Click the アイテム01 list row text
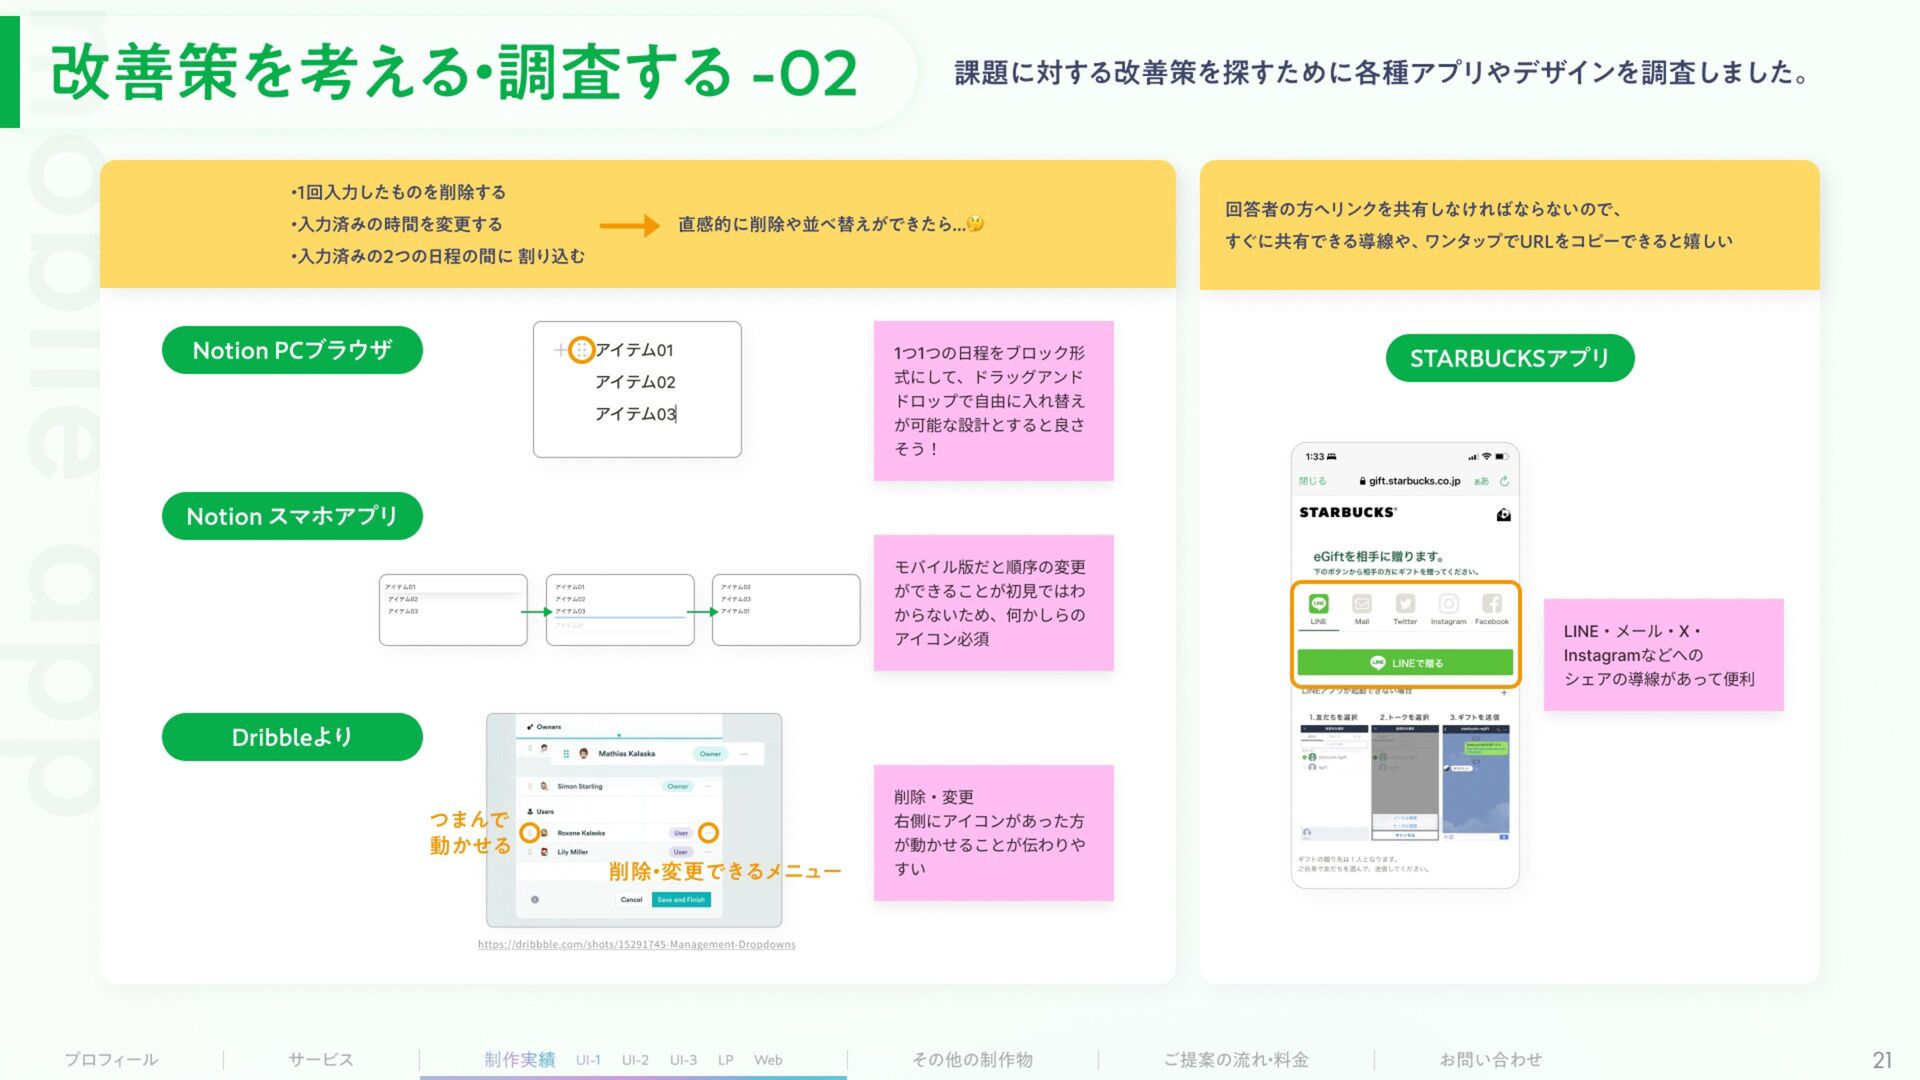 [x=634, y=350]
